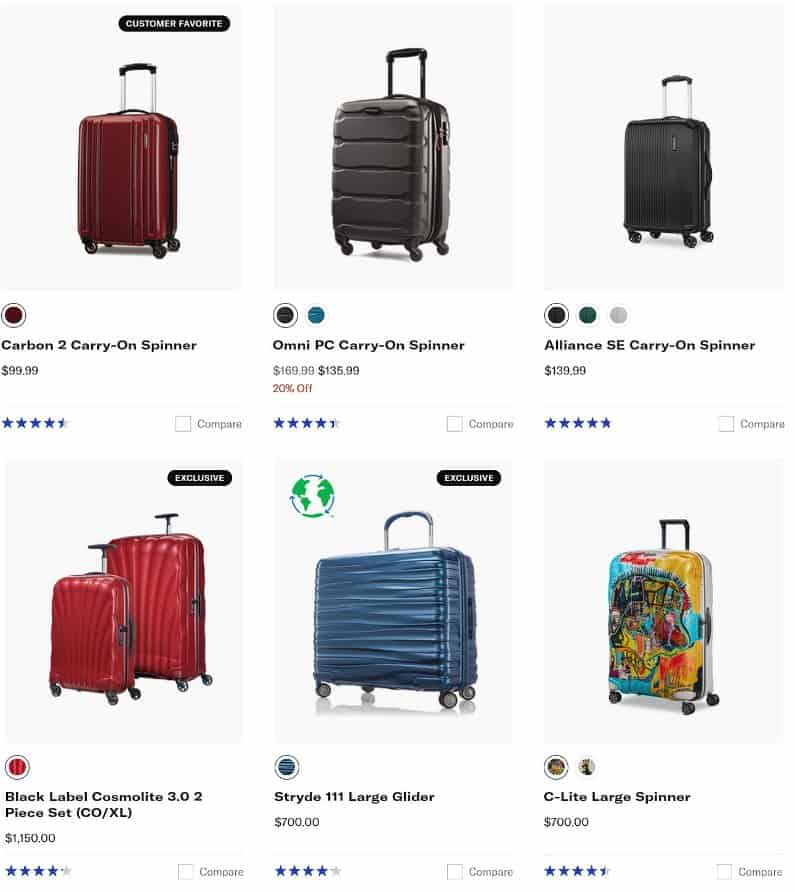
Task: Select the light gray color option for Alliance SE
Action: tap(619, 314)
